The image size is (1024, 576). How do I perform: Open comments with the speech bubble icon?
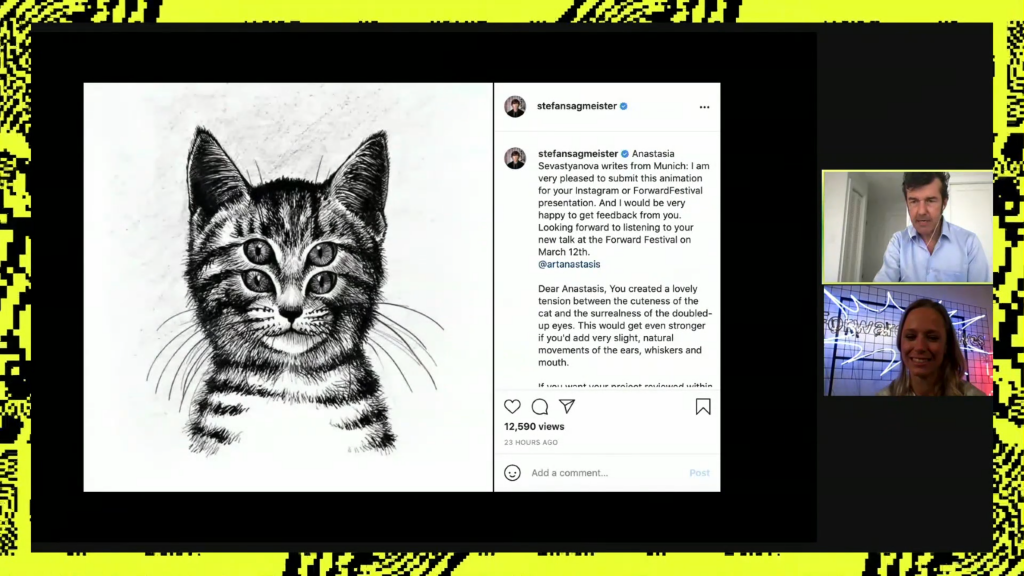(x=539, y=407)
